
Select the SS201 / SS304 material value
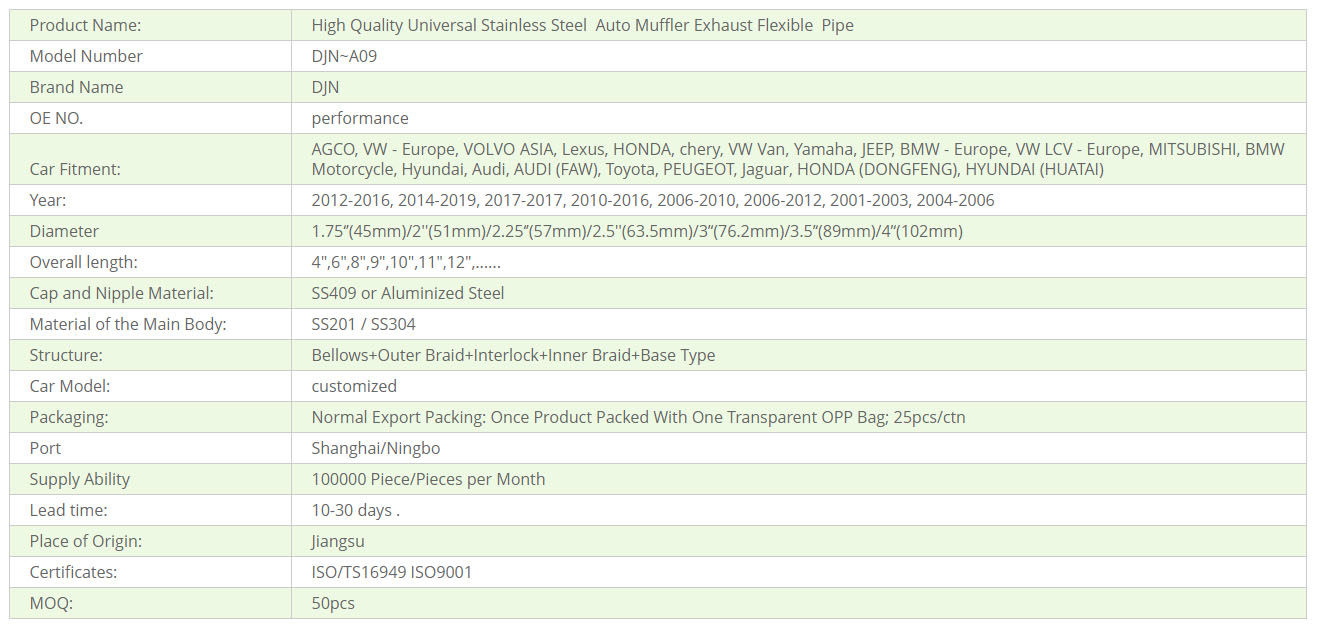point(363,324)
